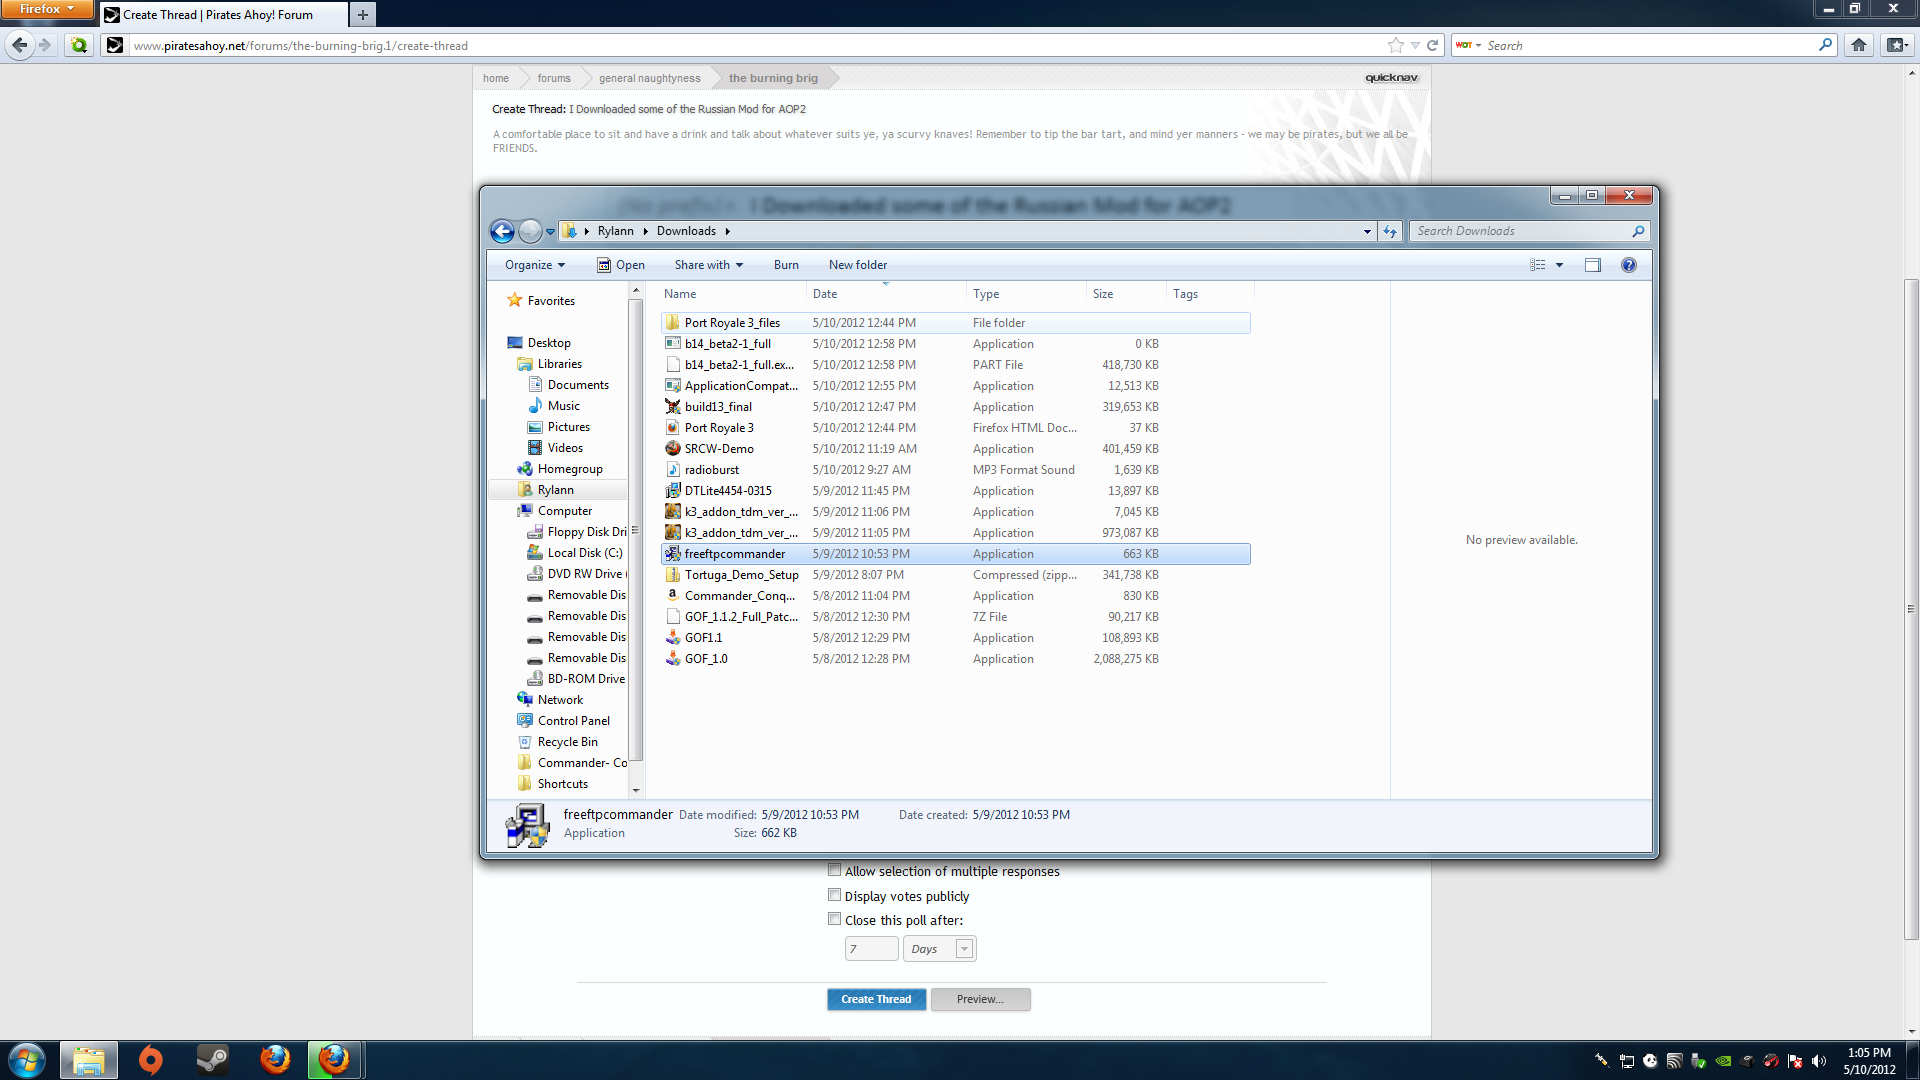Expand the Rylann breadcrumb arrow
The width and height of the screenshot is (1920, 1080).
645,231
